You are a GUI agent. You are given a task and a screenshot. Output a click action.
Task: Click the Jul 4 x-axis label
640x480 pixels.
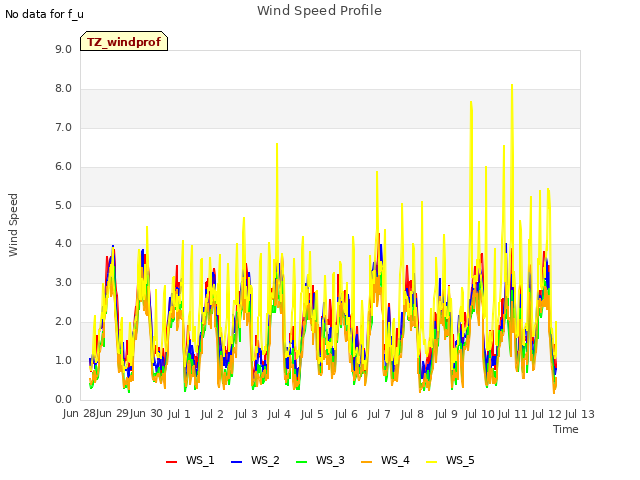279,414
